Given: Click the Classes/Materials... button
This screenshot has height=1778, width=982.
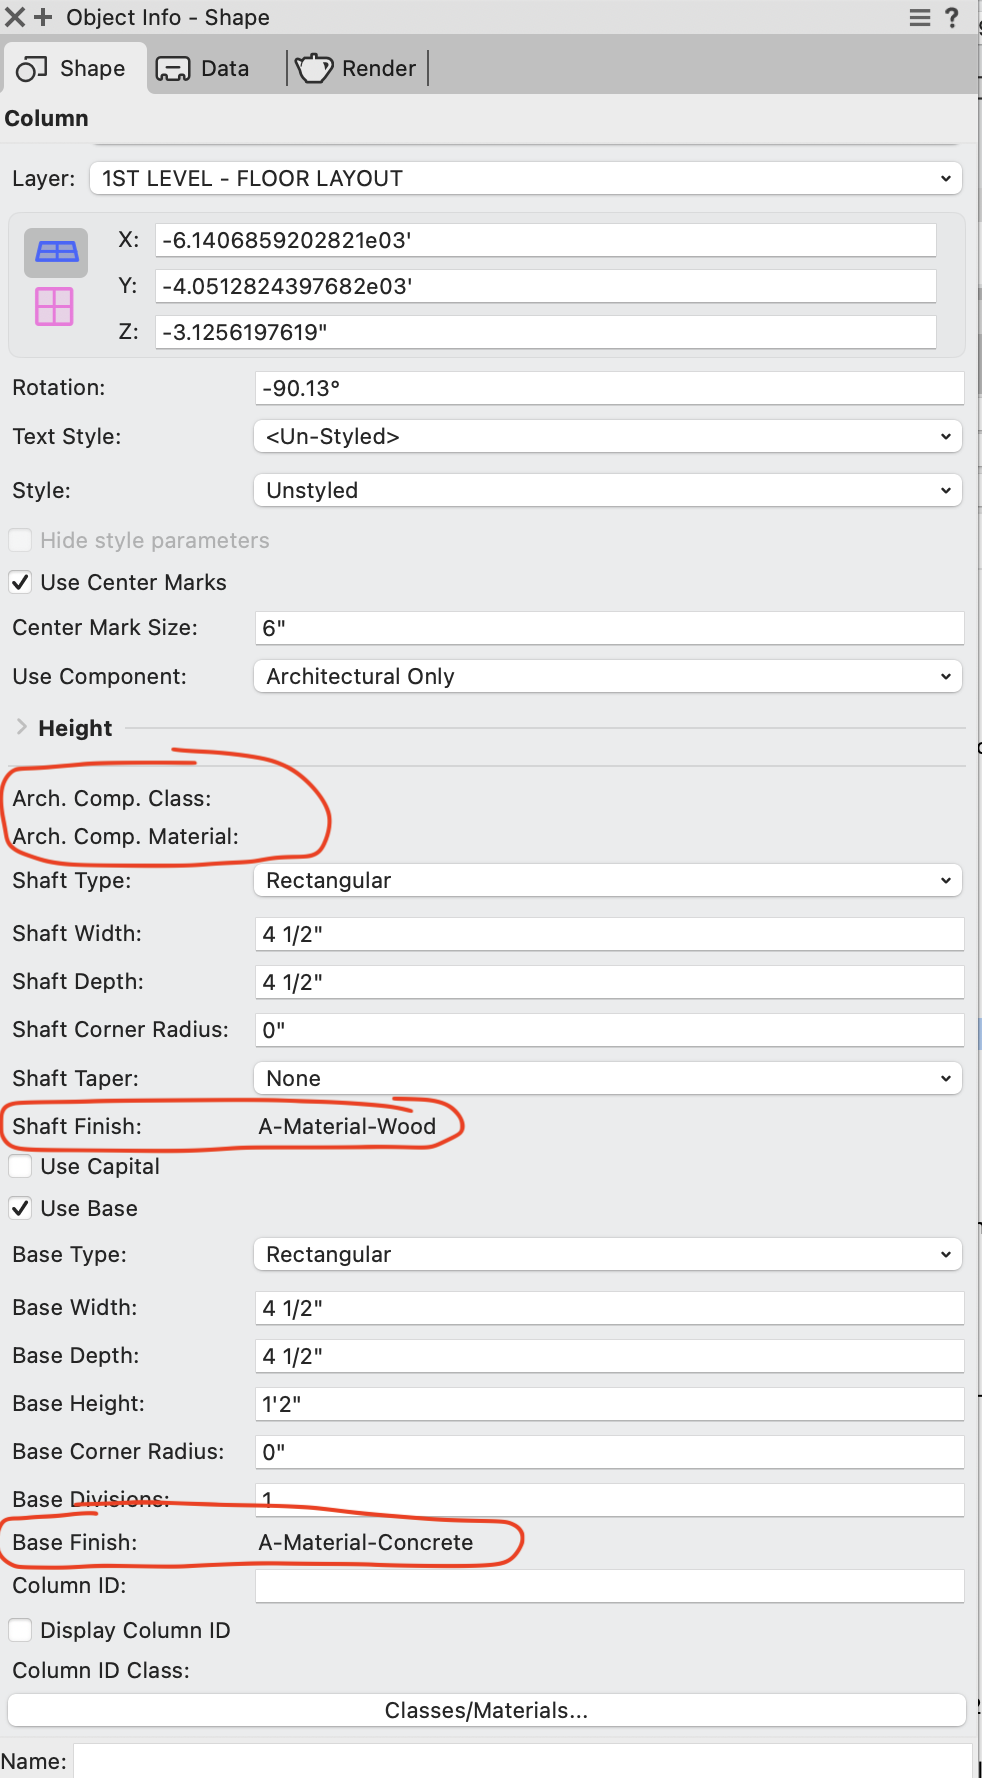Looking at the screenshot, I should click(486, 1710).
